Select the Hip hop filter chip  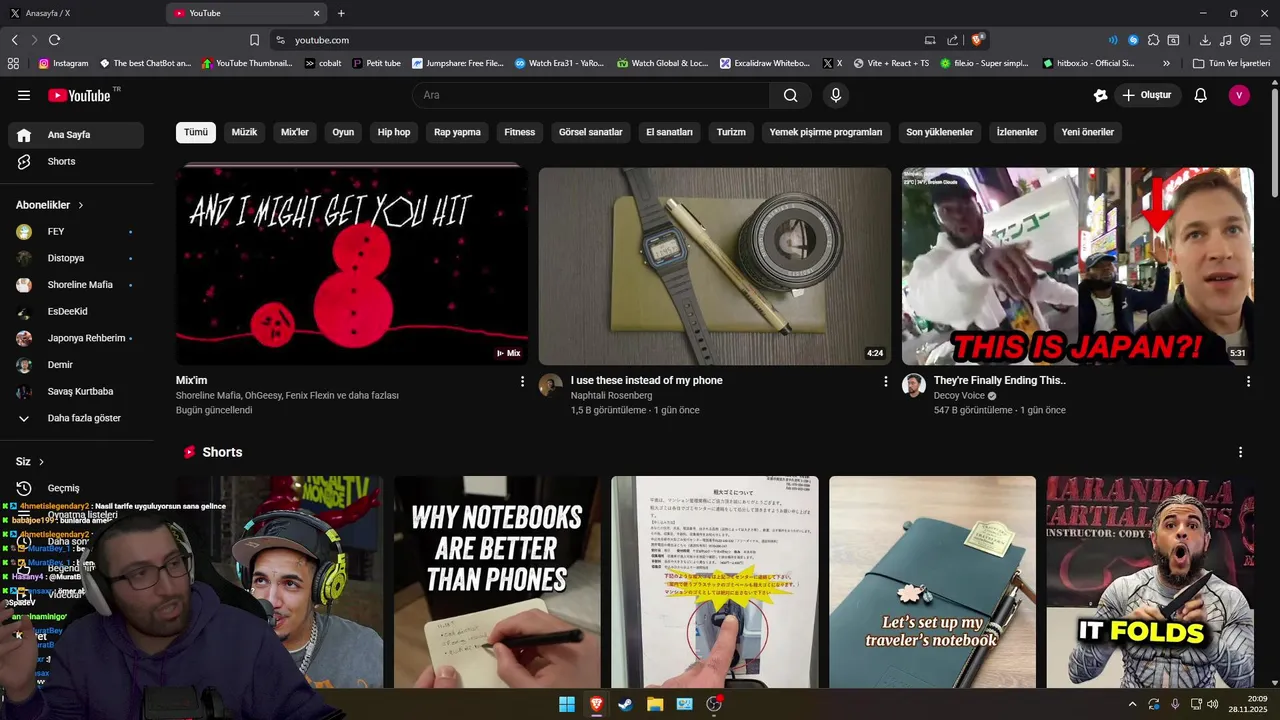[394, 132]
